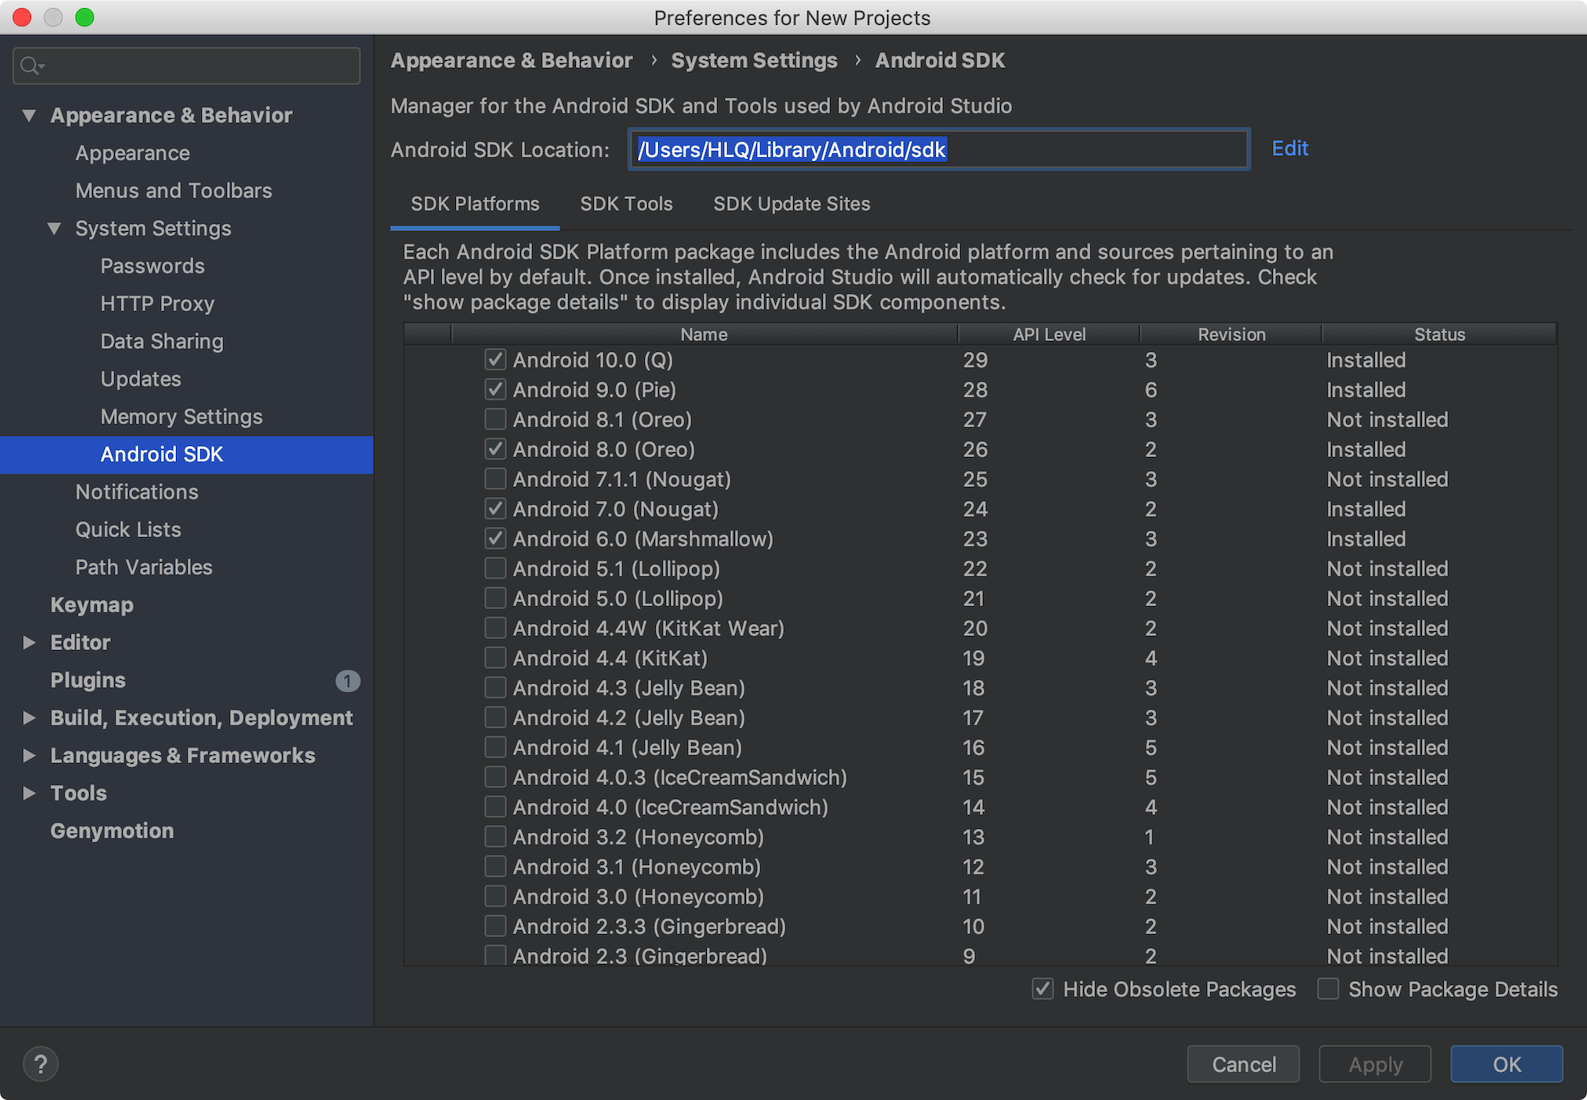Expand Languages & Frameworks node
Screen dimensions: 1587x1100
[29, 756]
